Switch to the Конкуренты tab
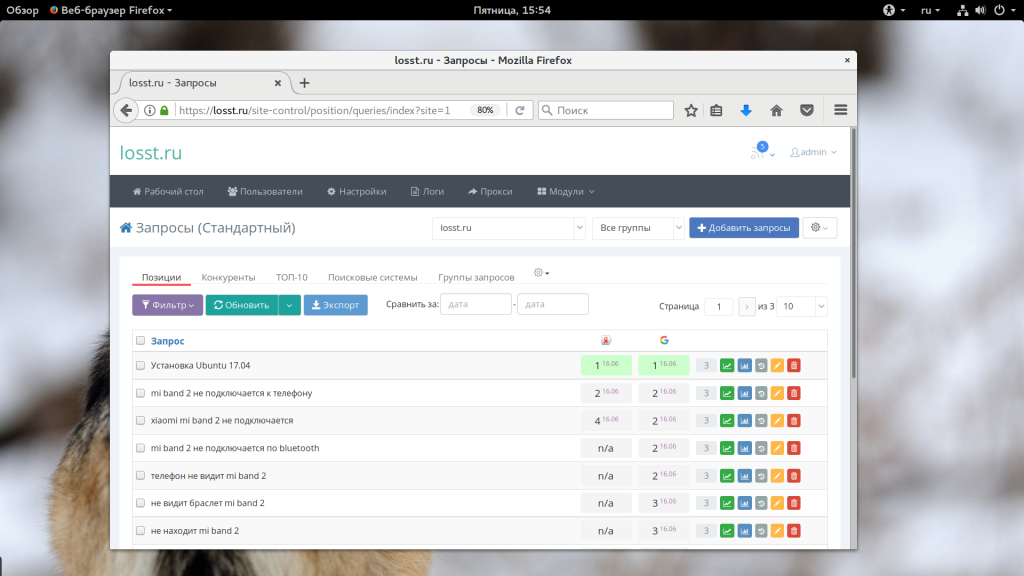The image size is (1024, 576). [x=228, y=277]
